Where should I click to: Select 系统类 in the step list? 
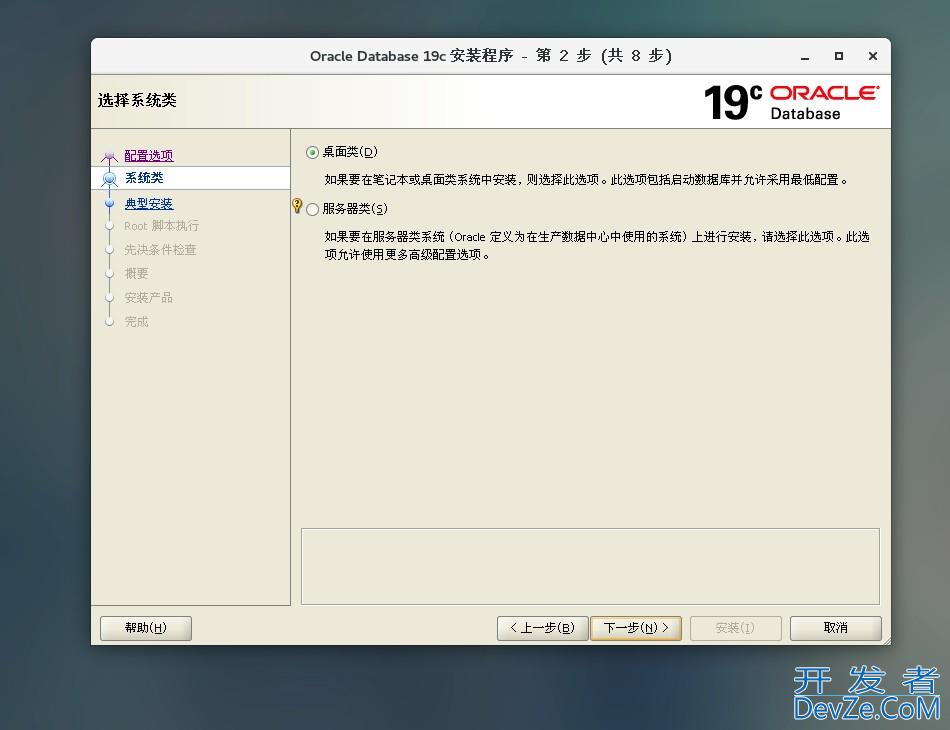pyautogui.click(x=144, y=178)
